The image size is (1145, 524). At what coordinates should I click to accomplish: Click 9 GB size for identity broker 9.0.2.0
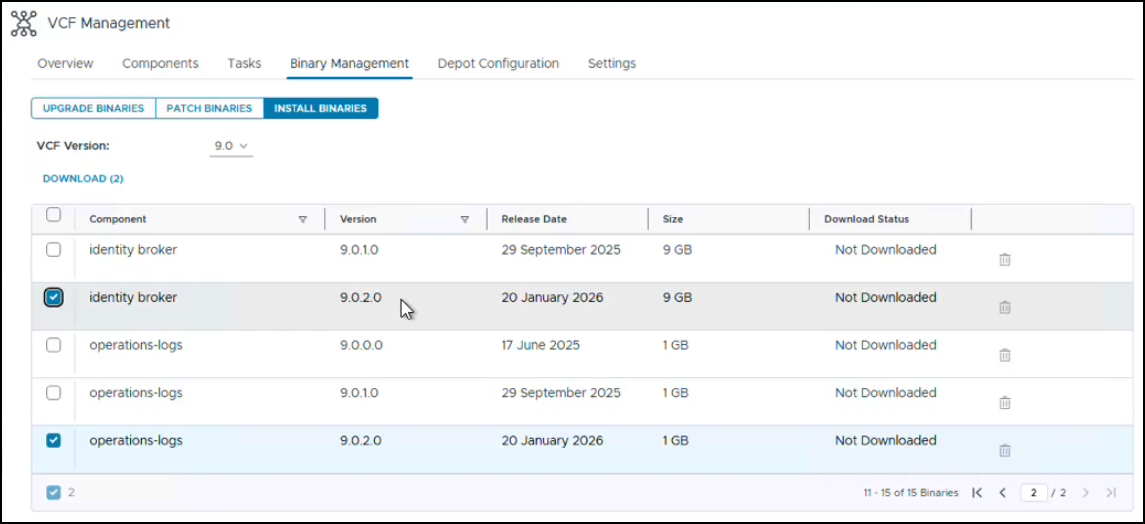(677, 297)
